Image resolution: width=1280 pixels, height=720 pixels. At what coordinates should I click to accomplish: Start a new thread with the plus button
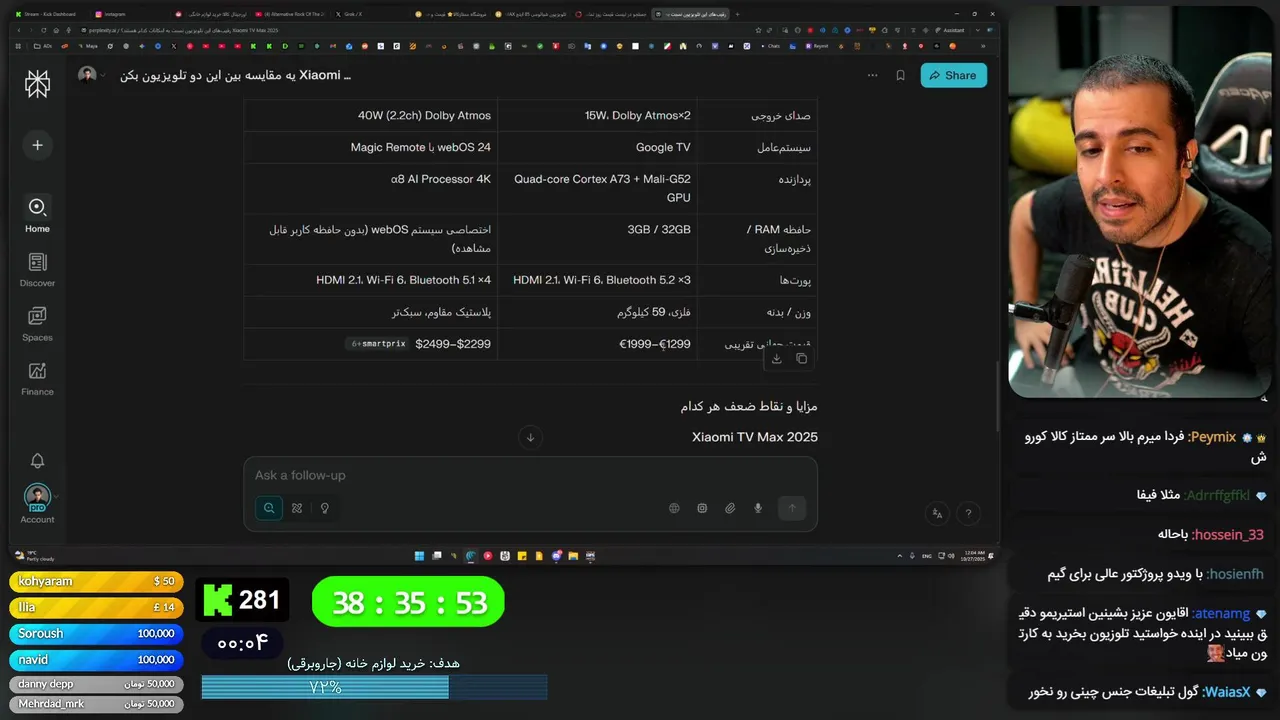(37, 145)
